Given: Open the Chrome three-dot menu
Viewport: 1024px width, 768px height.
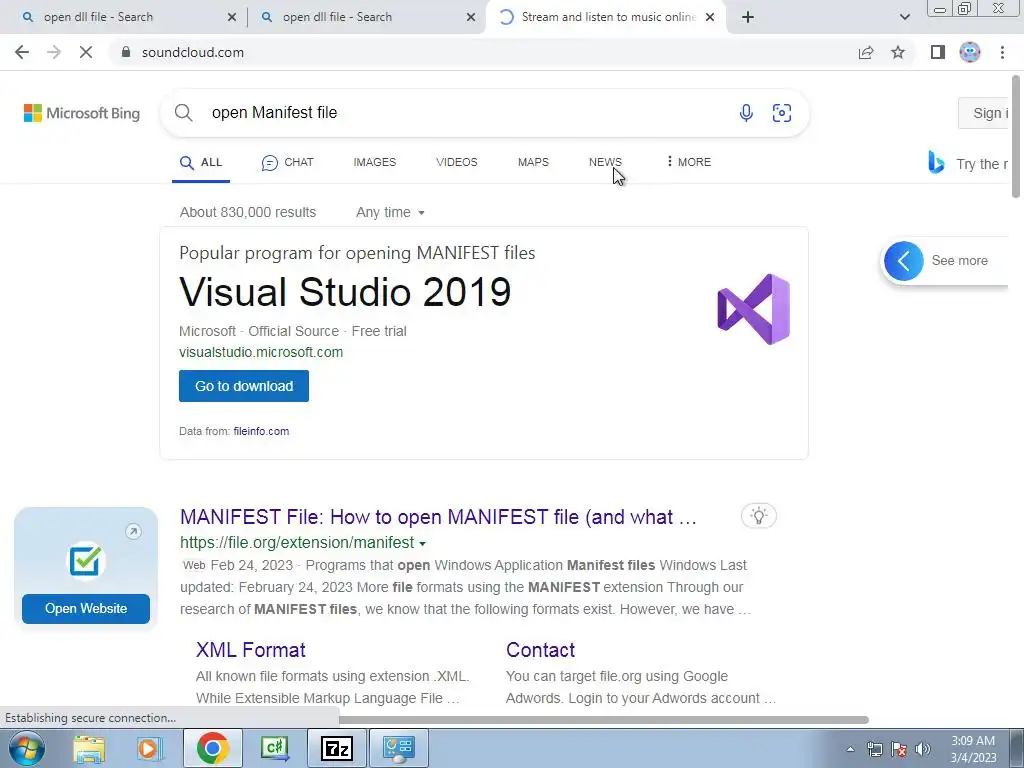Looking at the screenshot, I should [1002, 52].
